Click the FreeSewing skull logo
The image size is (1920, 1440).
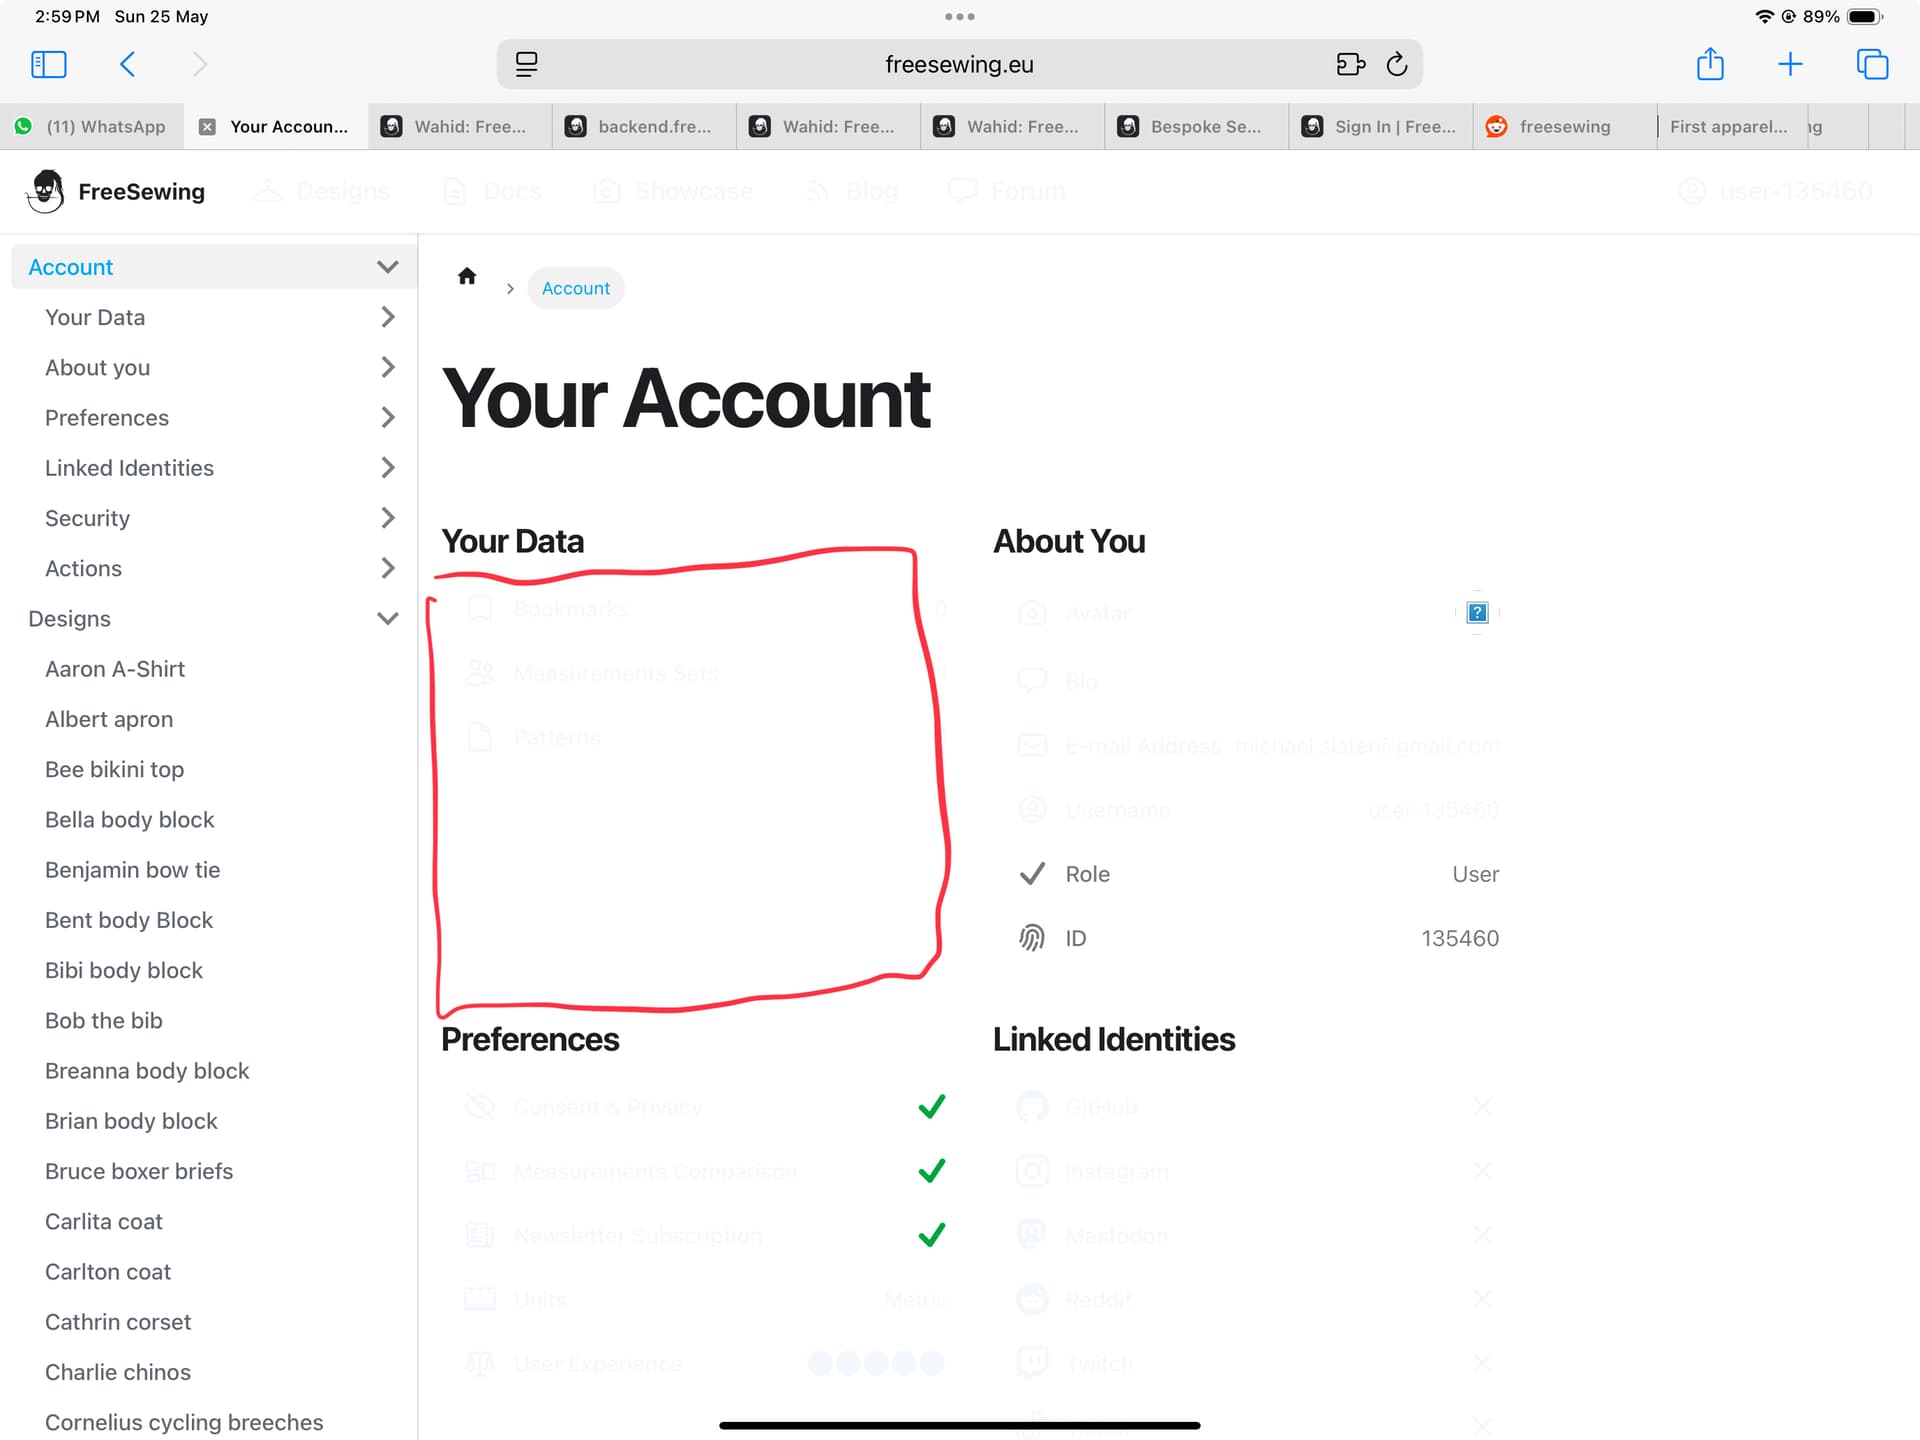click(x=45, y=191)
